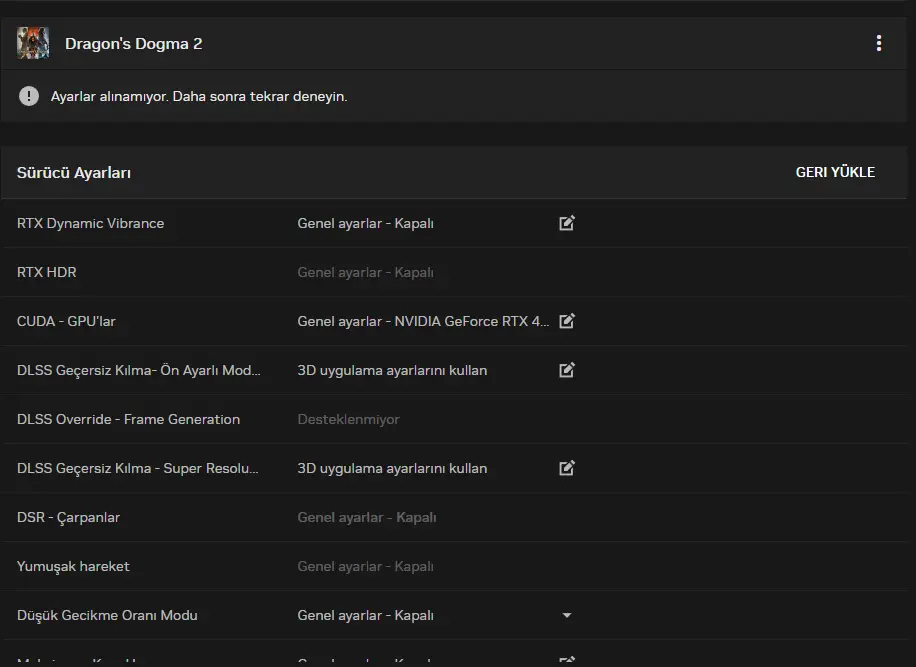
Task: Click the Ayarlar alınamıyor error message
Action: pos(199,96)
